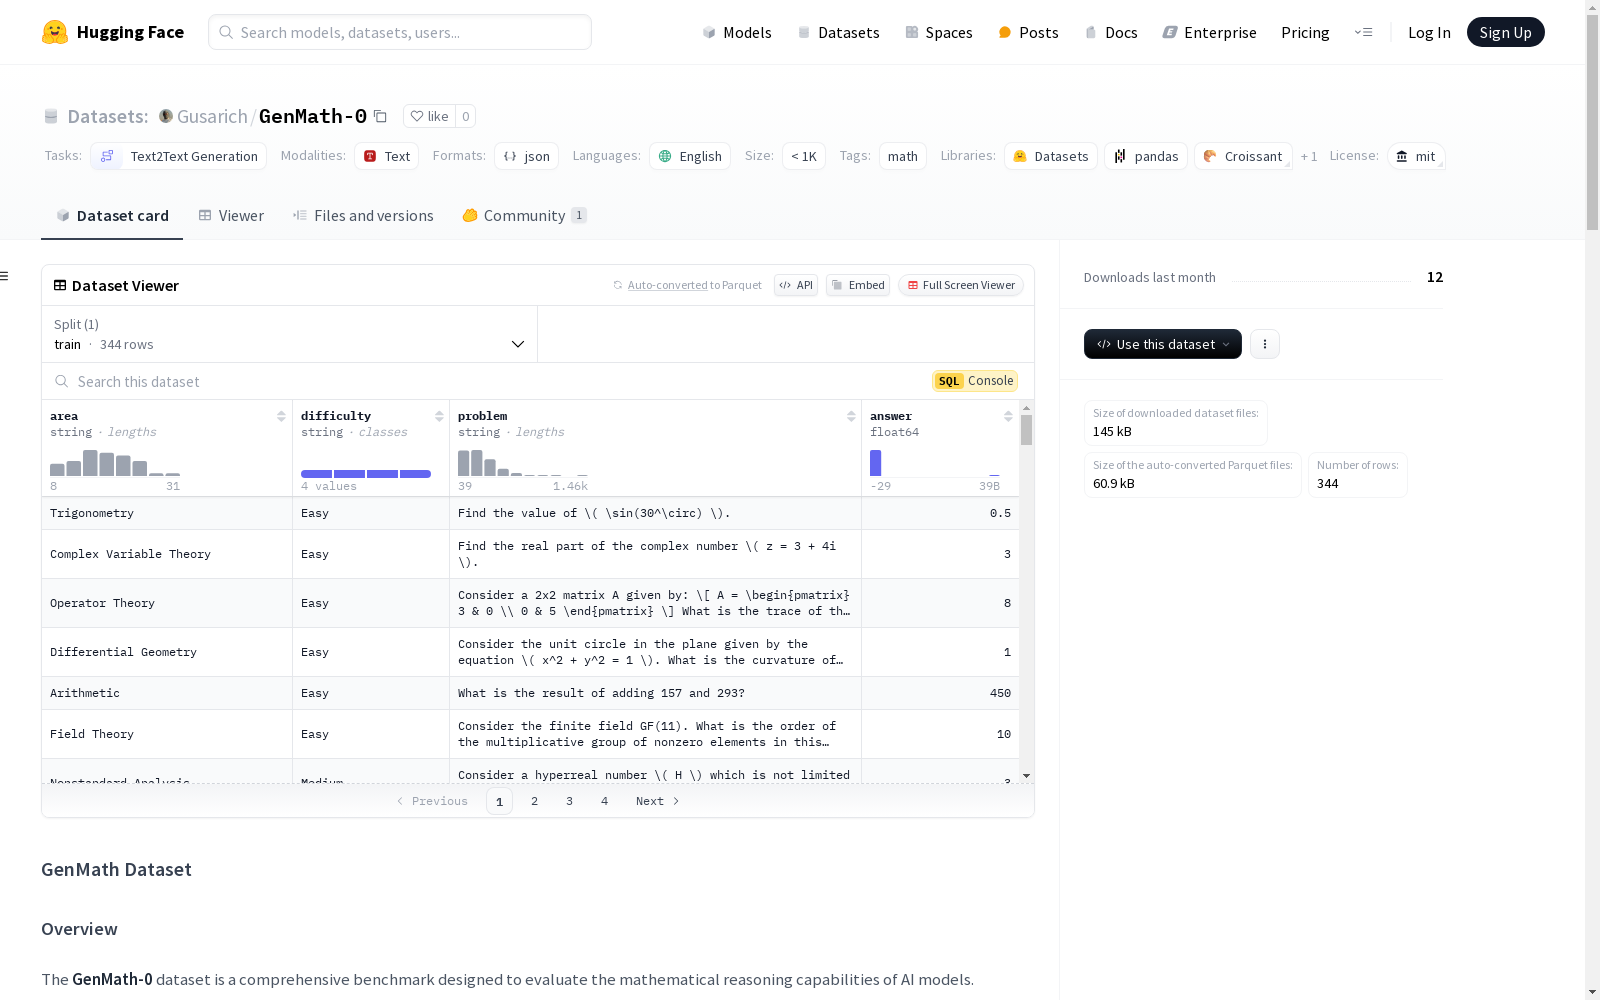The height and width of the screenshot is (1000, 1600).
Task: Sort the area column
Action: (281, 416)
